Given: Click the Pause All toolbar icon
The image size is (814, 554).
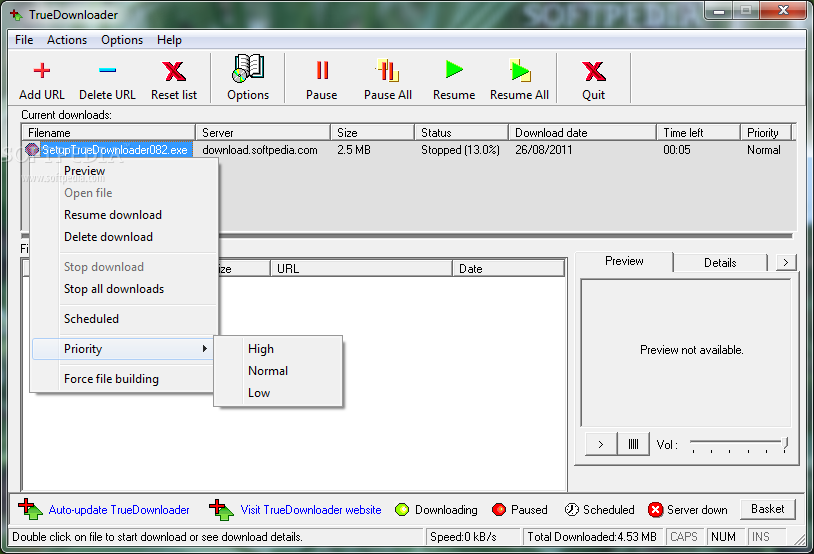Looking at the screenshot, I should [x=388, y=70].
